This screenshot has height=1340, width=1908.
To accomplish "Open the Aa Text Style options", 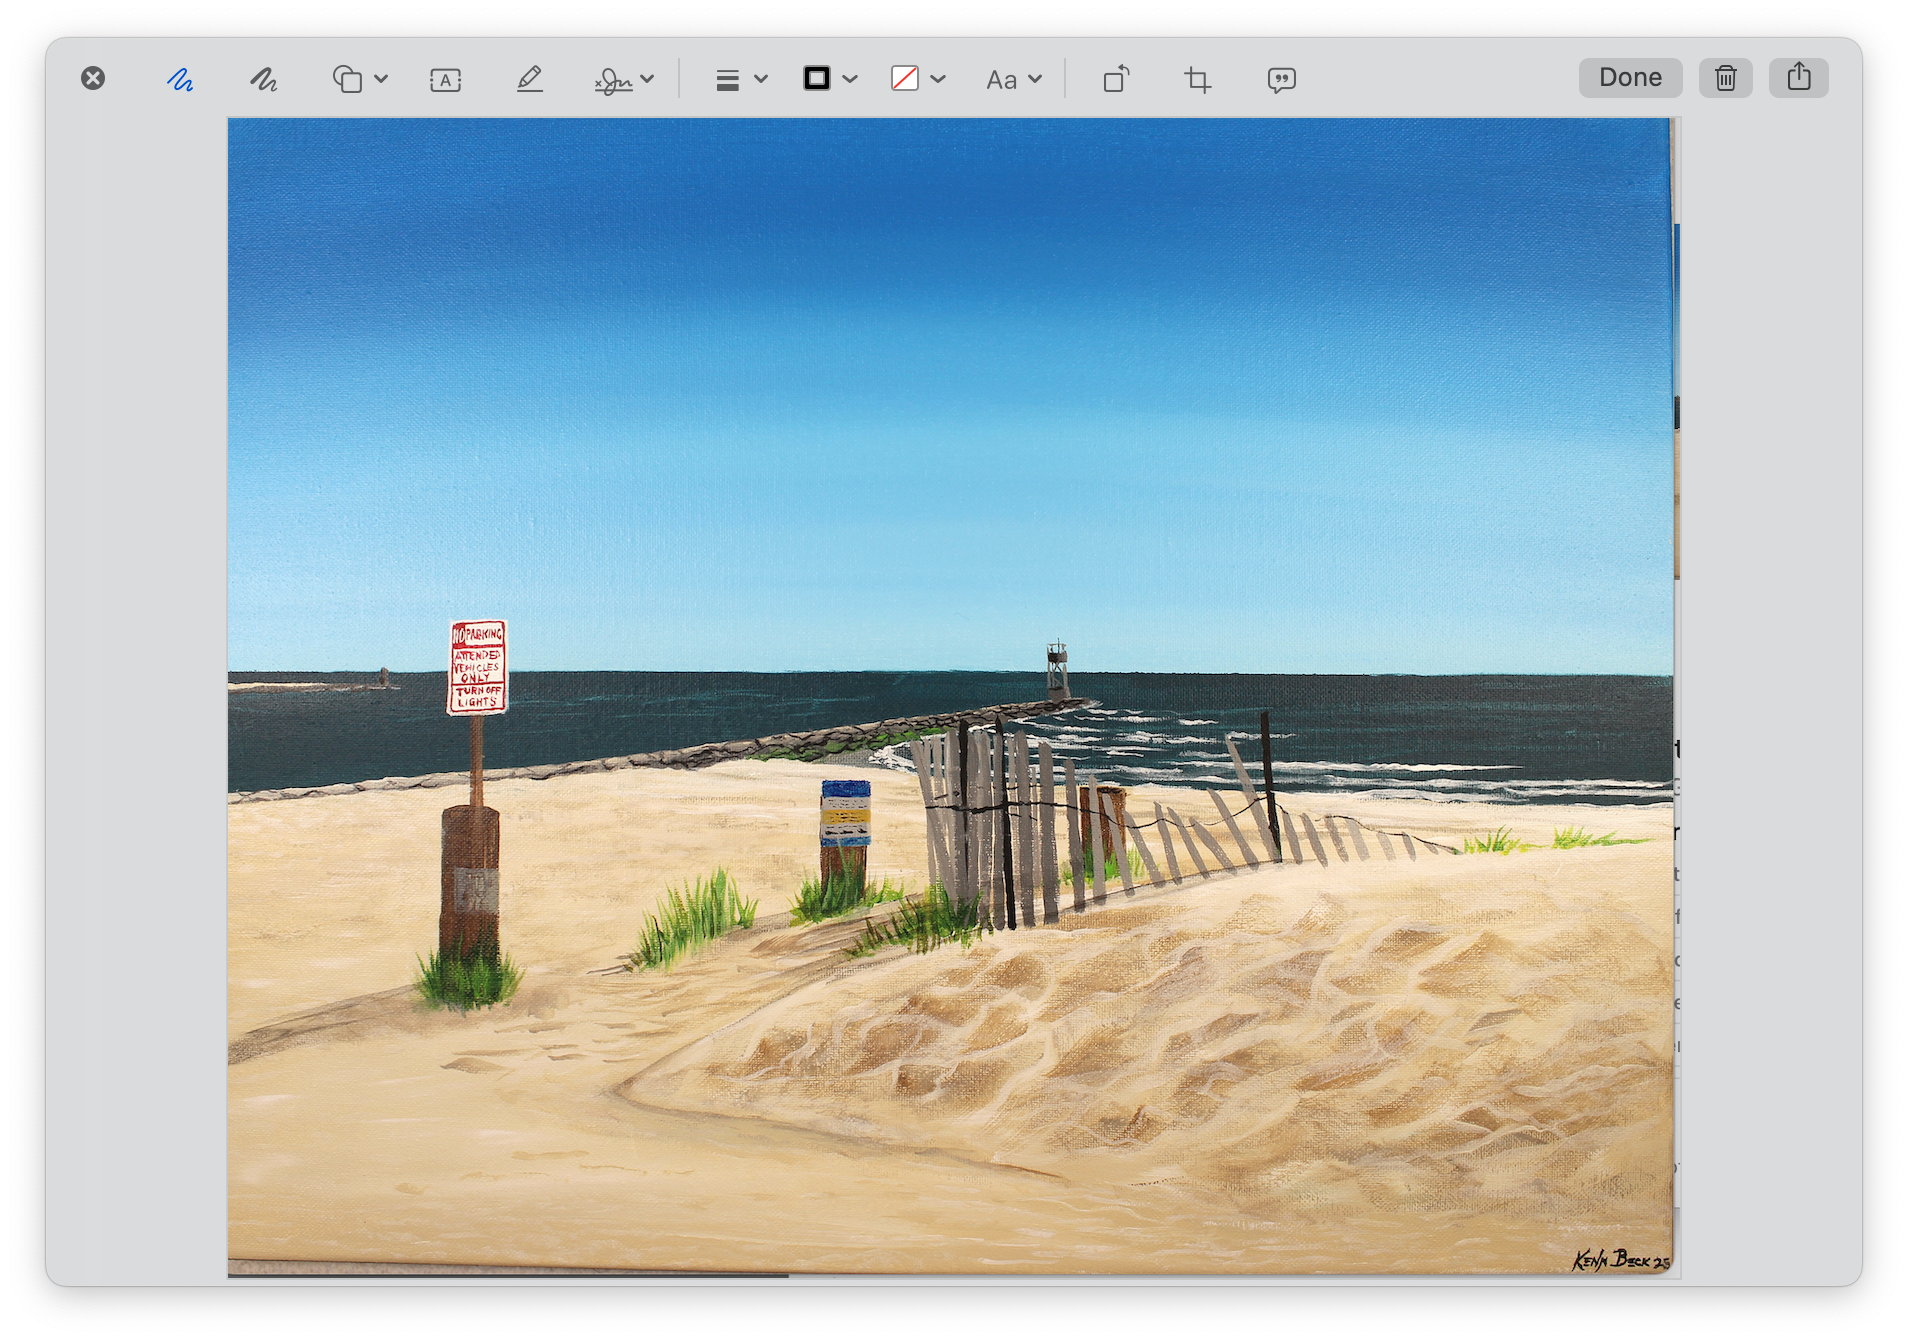I will click(x=1001, y=80).
